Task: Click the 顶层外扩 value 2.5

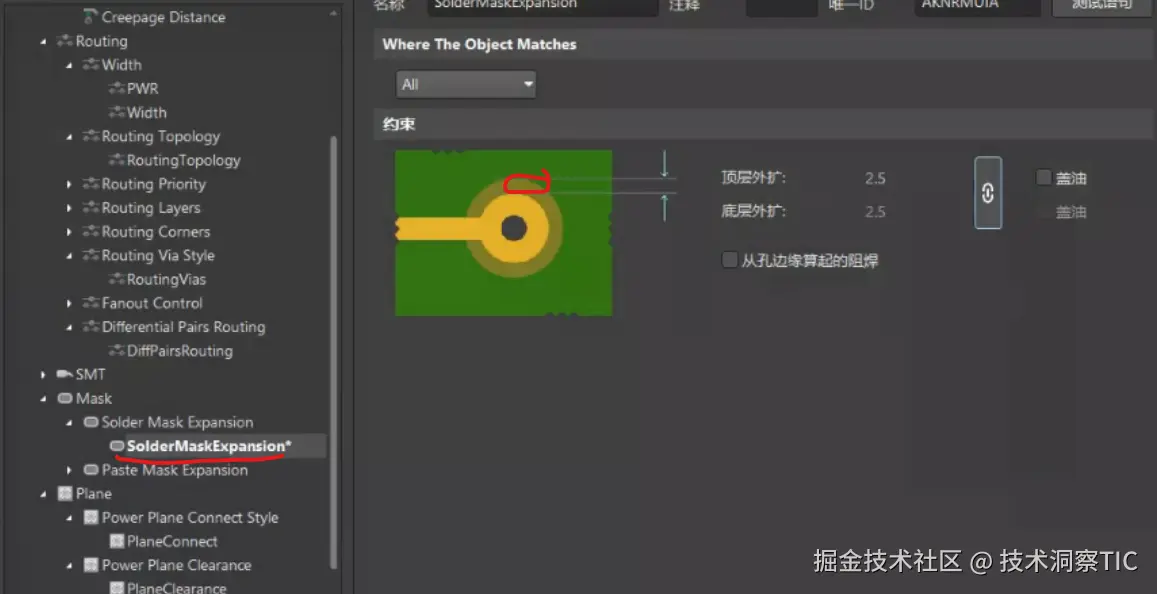Action: click(875, 178)
